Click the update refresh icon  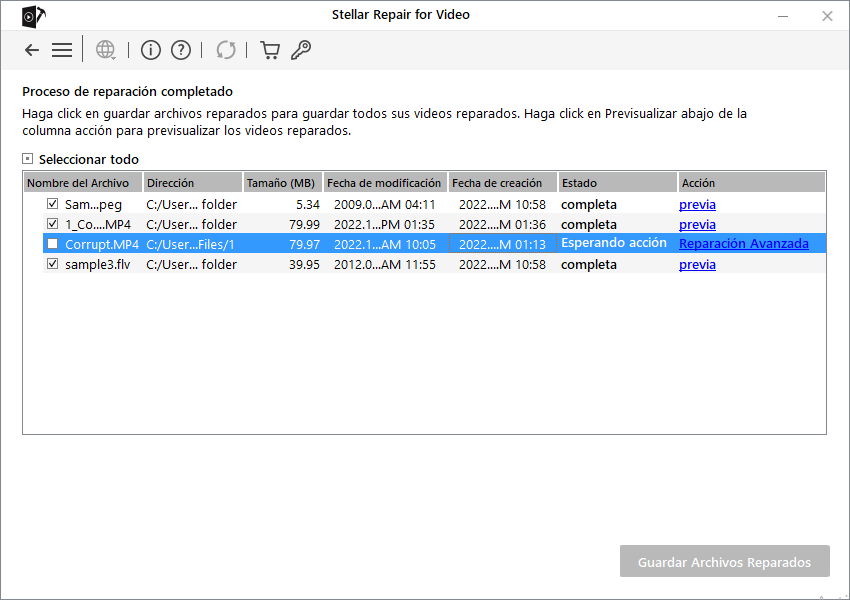click(226, 50)
